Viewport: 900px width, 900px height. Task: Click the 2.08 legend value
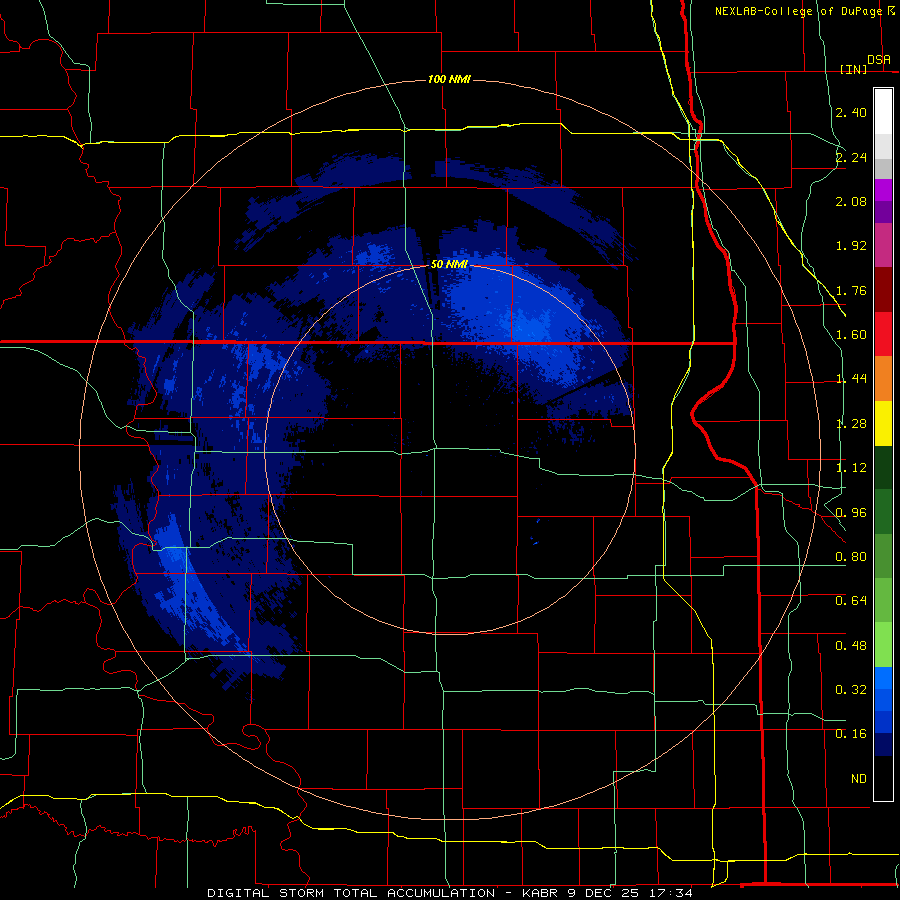[851, 201]
